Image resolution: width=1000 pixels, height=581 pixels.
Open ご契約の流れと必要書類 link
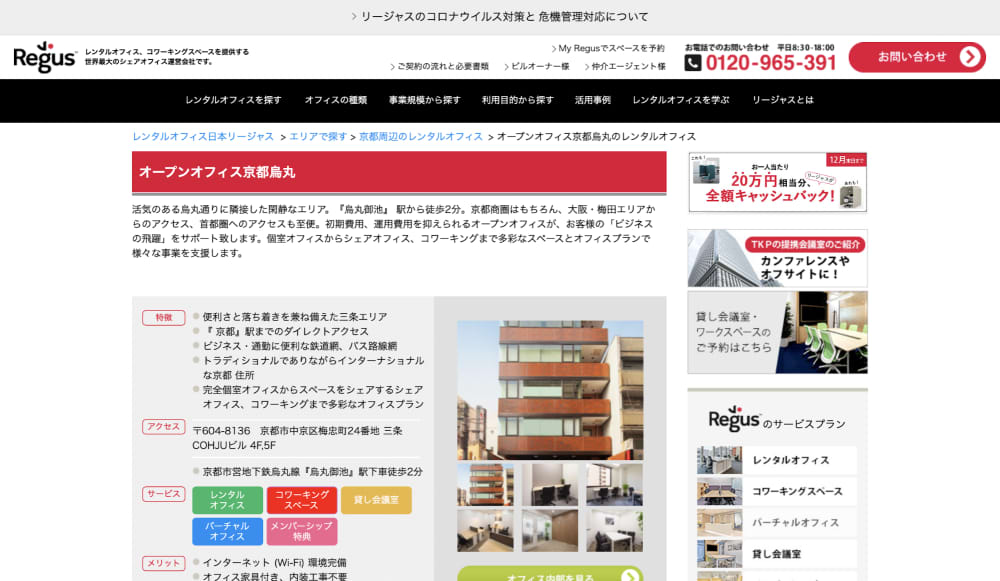coord(439,66)
